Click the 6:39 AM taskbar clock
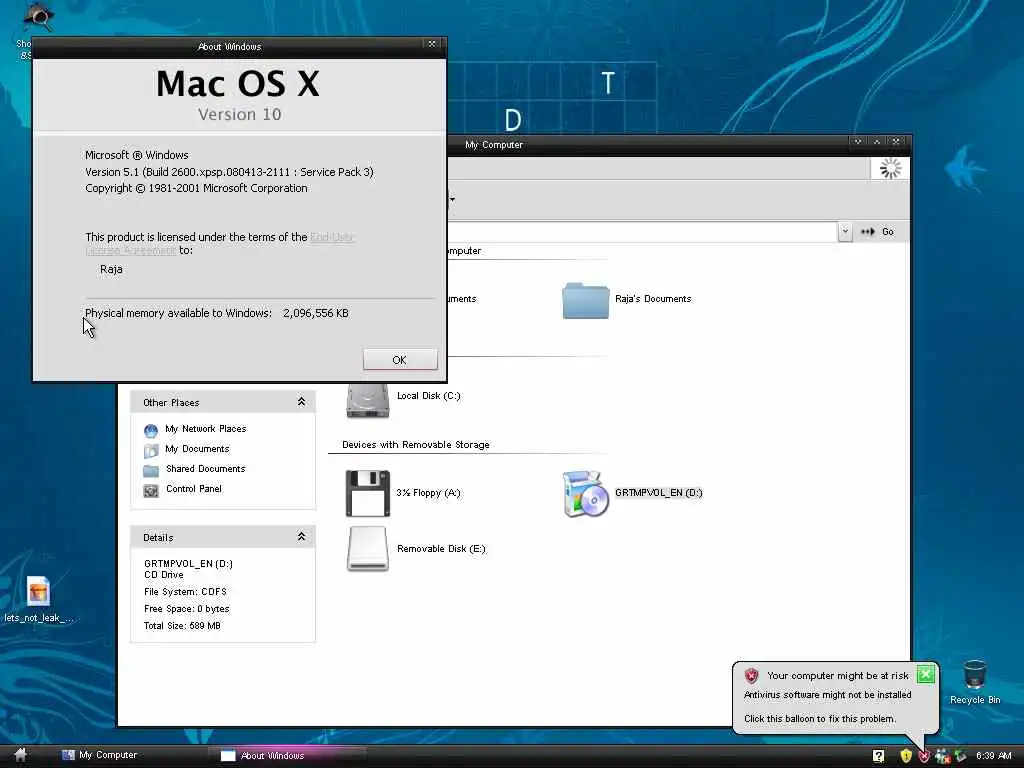This screenshot has width=1024, height=768. (993, 756)
